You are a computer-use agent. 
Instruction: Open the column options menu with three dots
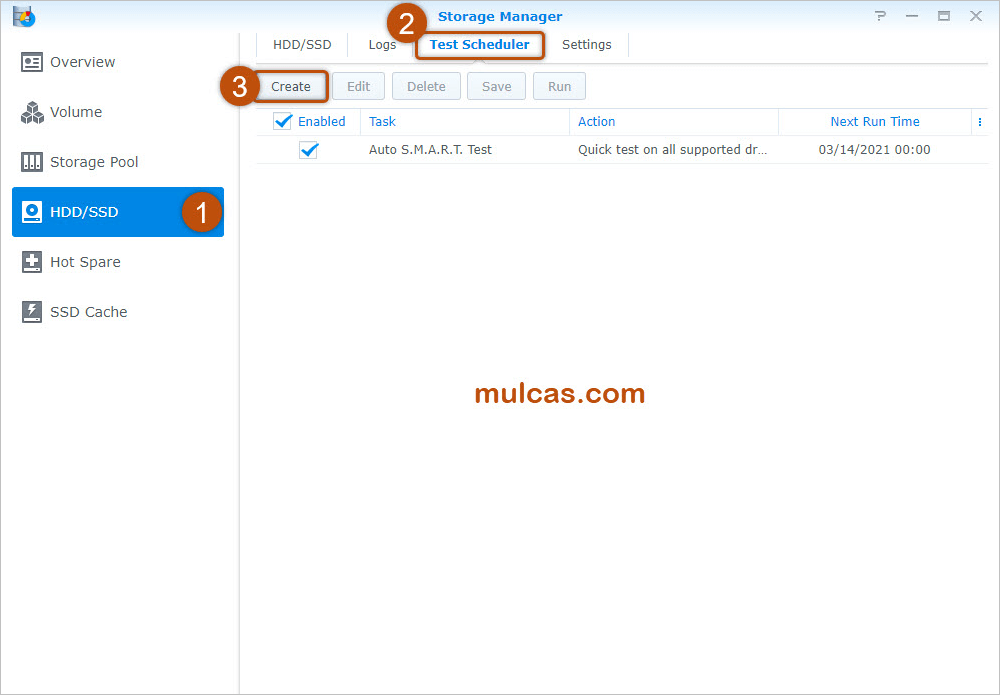coord(979,122)
